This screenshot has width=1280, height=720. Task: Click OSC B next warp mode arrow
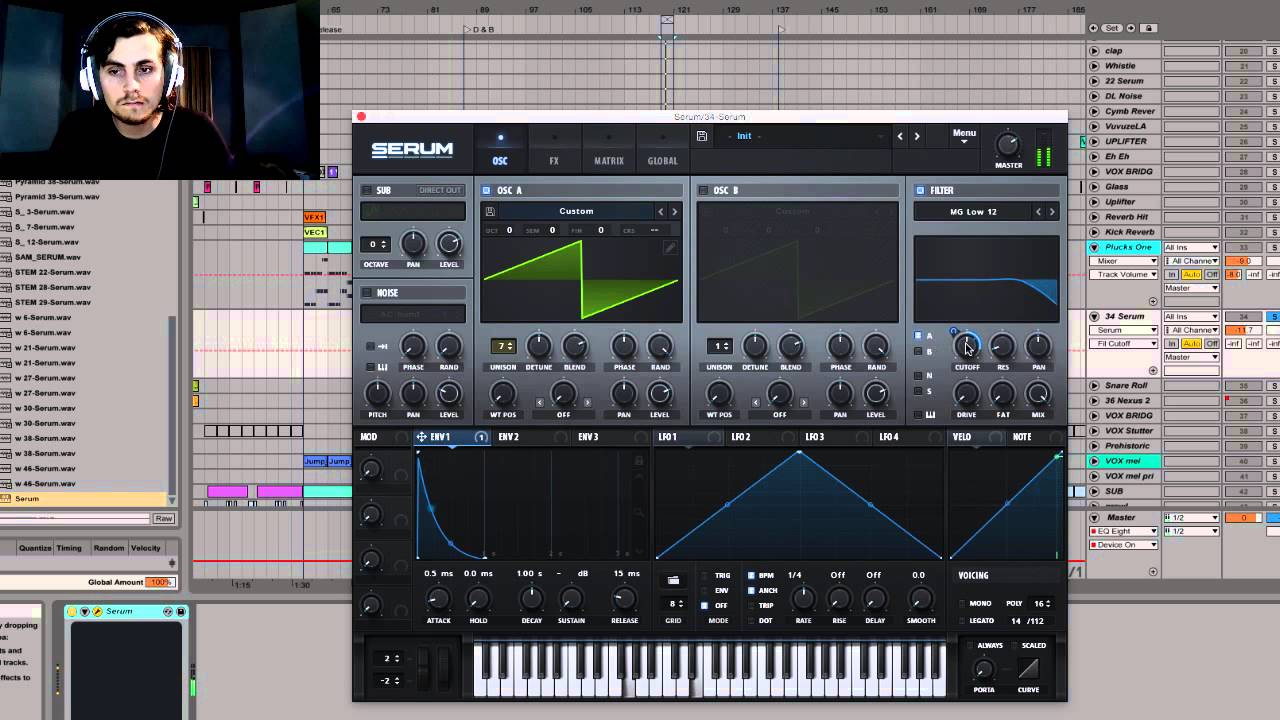tap(803, 402)
